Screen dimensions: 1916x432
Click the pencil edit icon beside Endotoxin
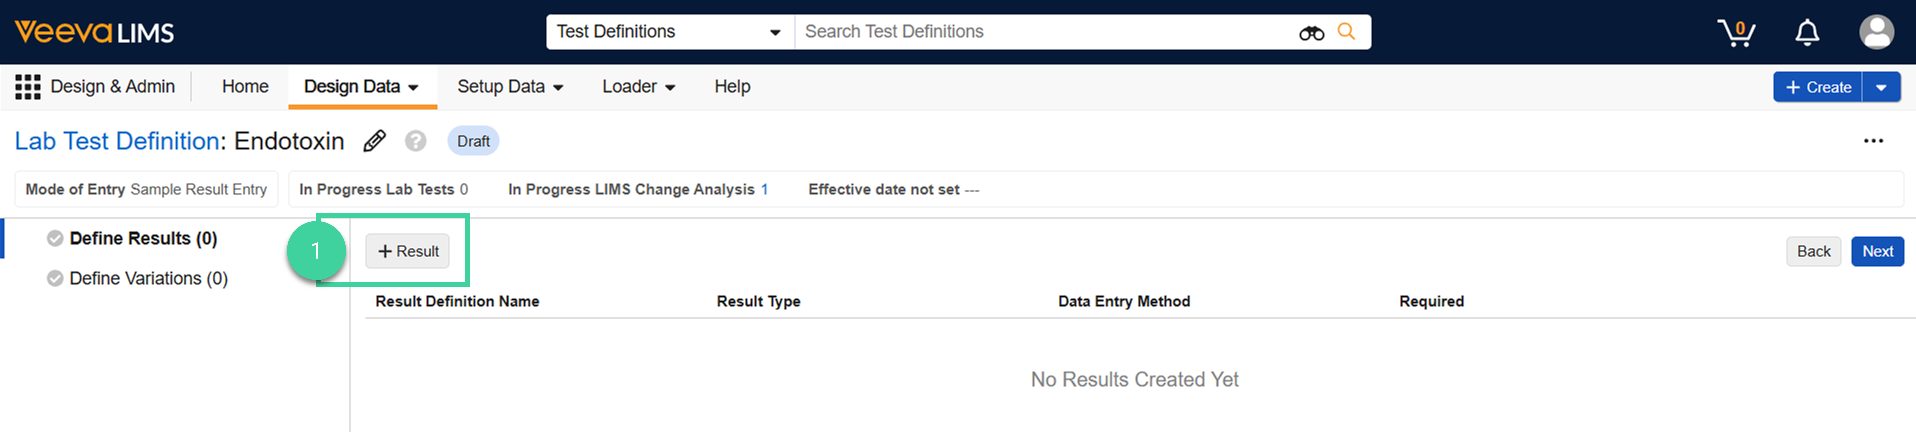pyautogui.click(x=374, y=141)
